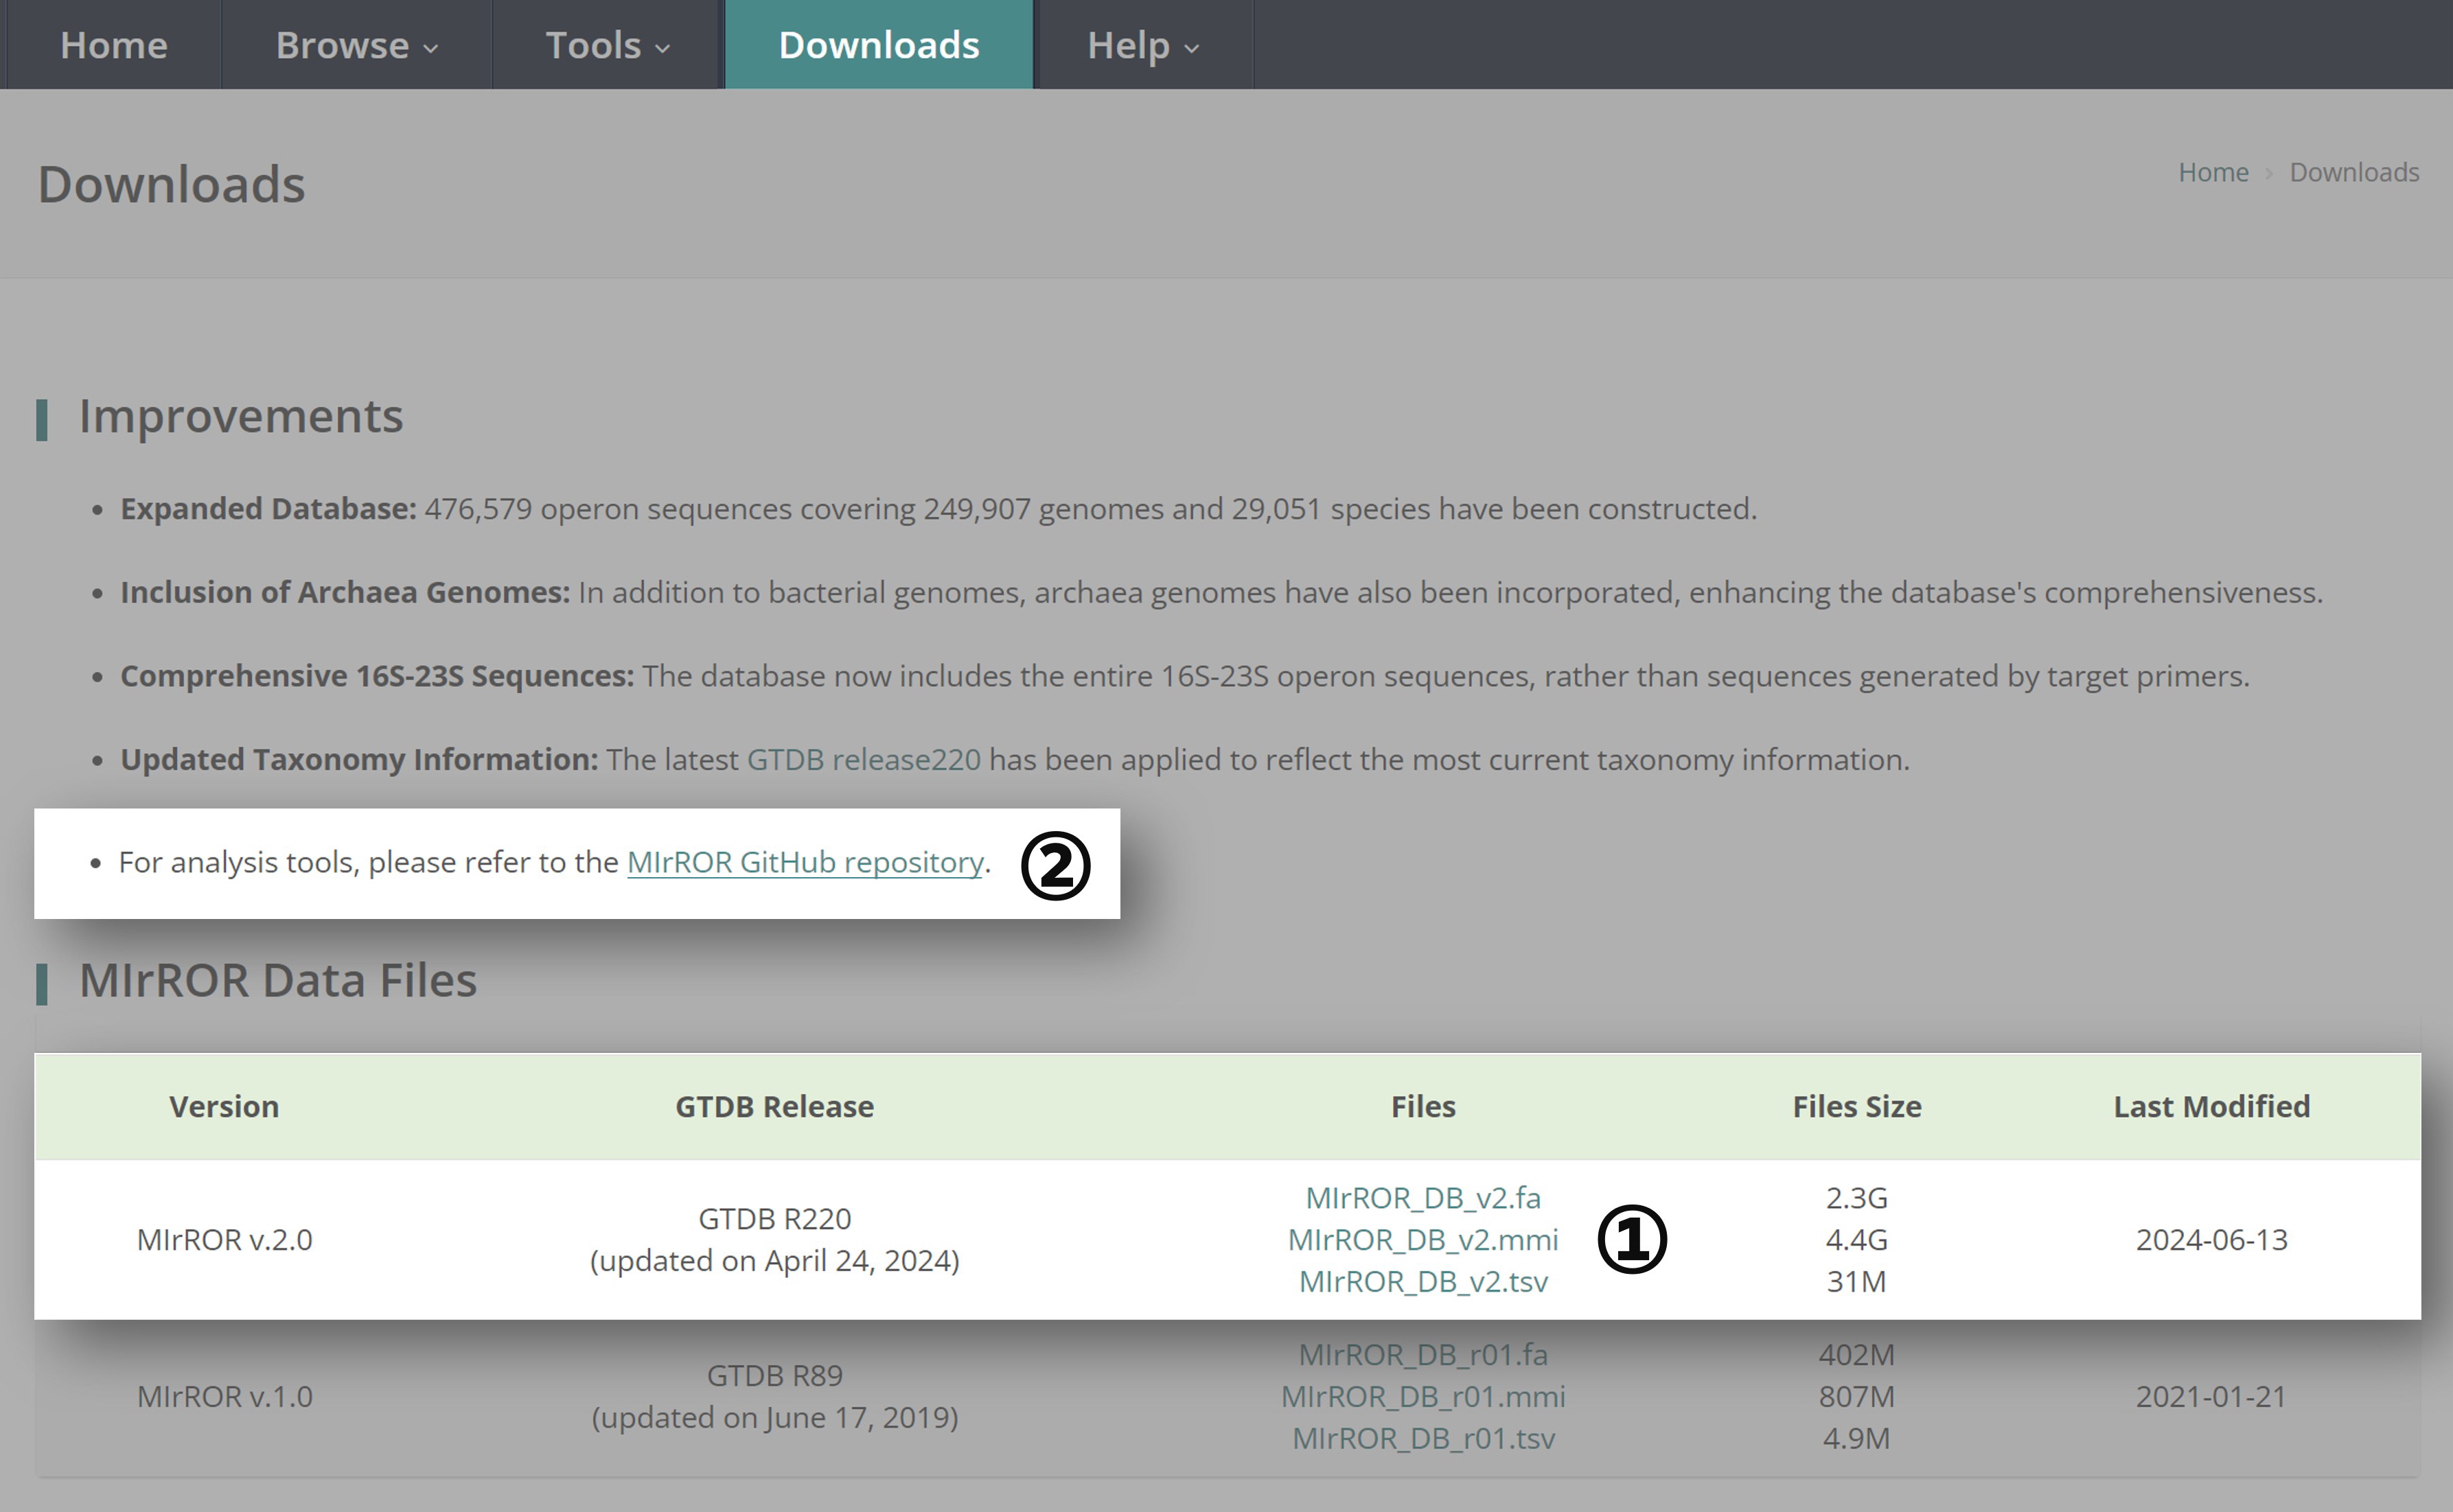This screenshot has width=2453, height=1512.
Task: Open the Home navigation tab
Action: coord(113,45)
